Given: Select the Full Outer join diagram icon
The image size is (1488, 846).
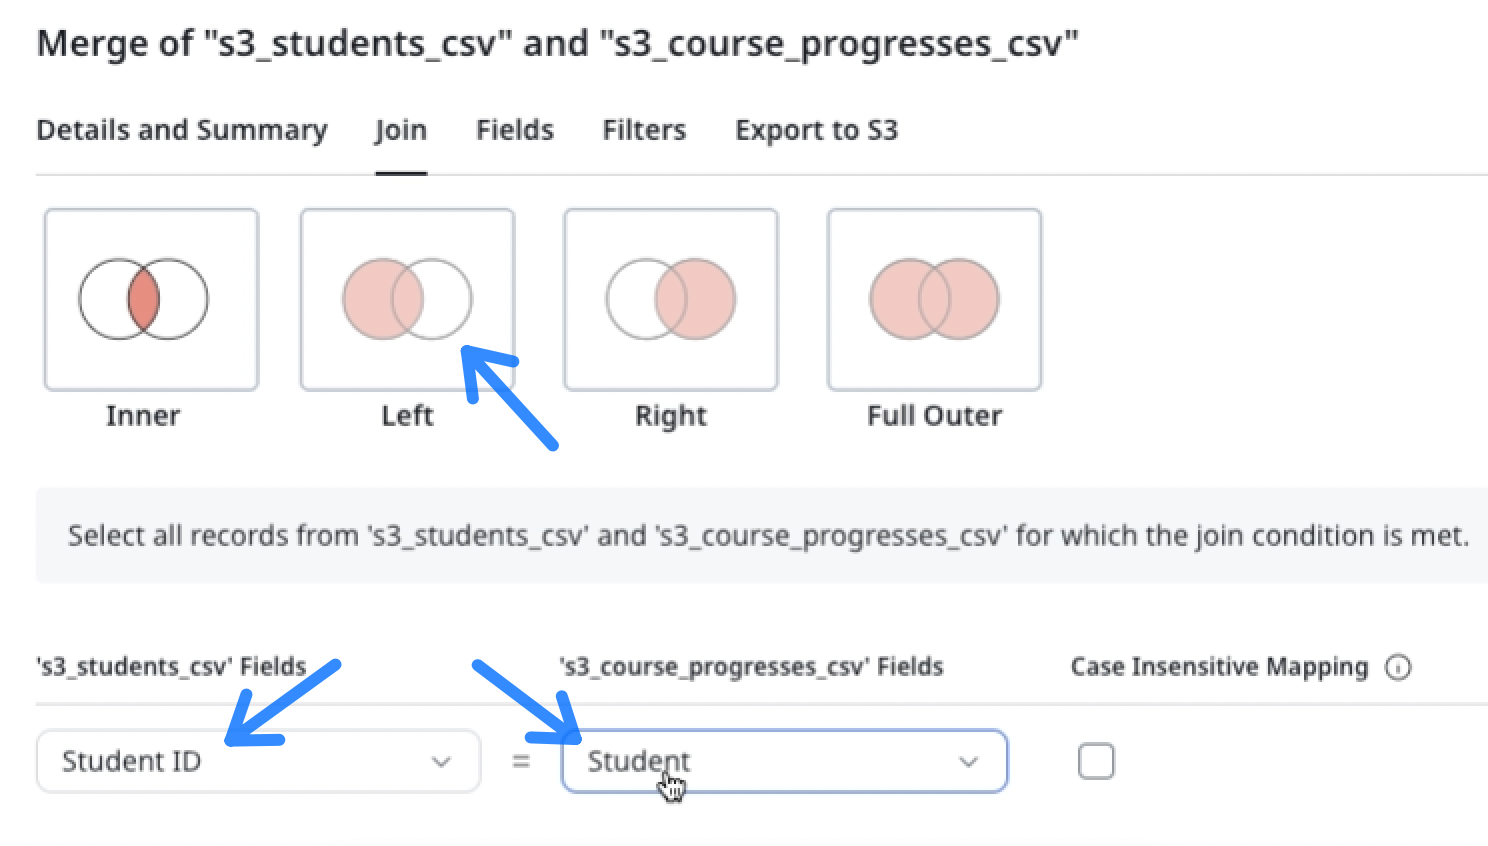Looking at the screenshot, I should 934,299.
